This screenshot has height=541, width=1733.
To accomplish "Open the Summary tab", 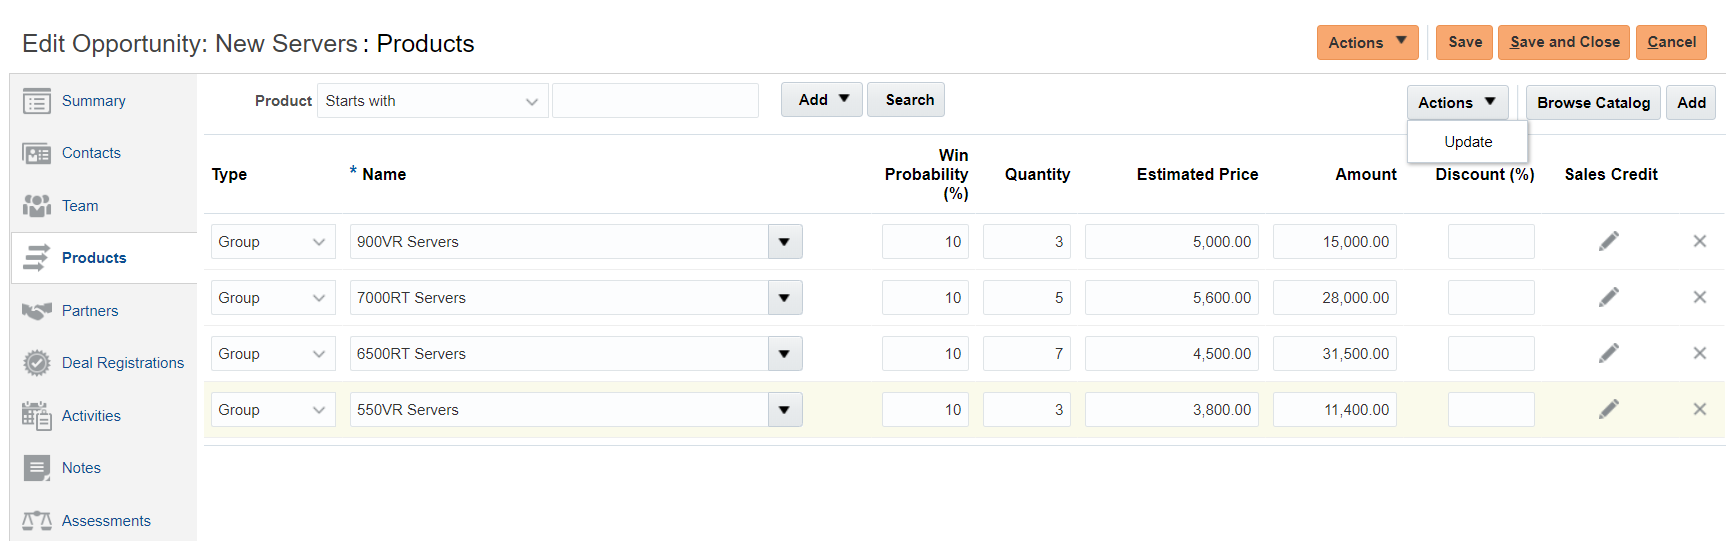I will pyautogui.click(x=93, y=101).
